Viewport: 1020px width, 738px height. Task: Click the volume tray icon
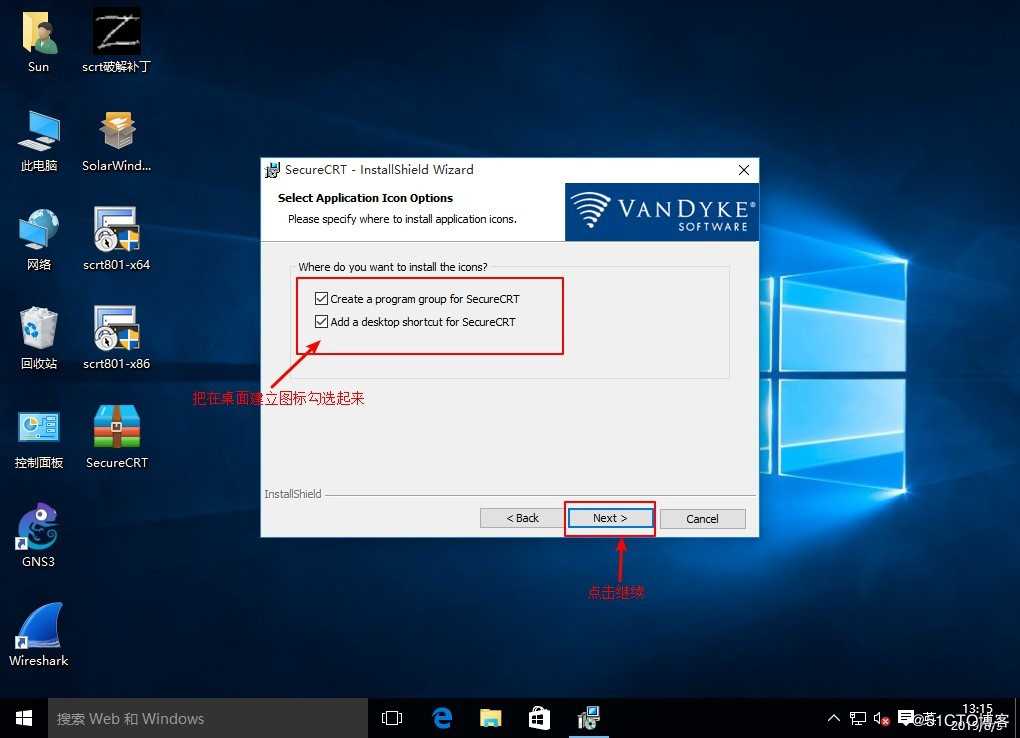click(881, 718)
